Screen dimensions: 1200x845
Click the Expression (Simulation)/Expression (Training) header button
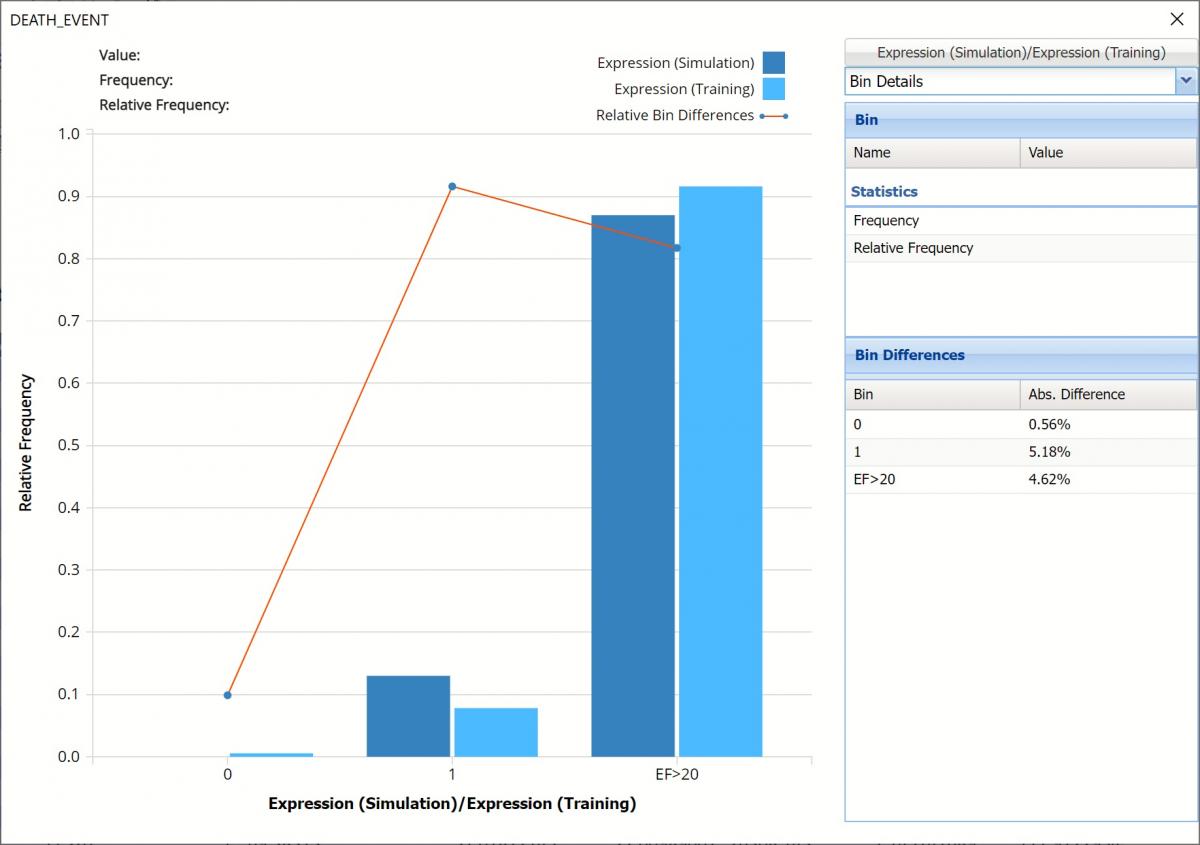[1020, 52]
